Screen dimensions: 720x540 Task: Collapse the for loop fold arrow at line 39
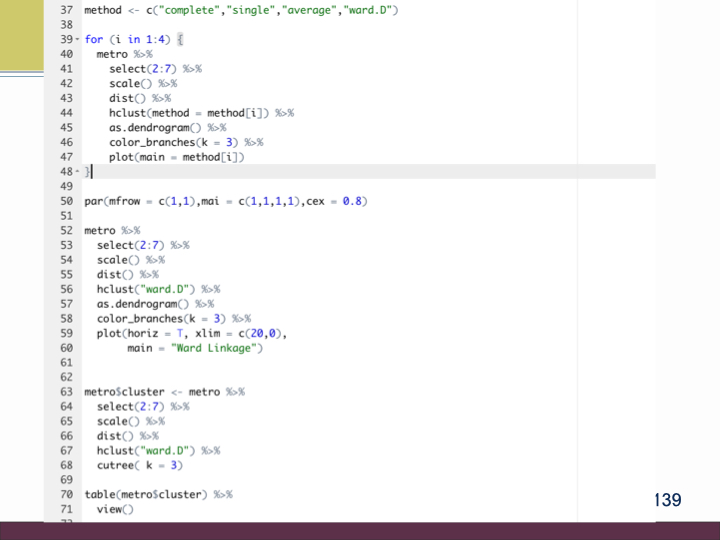[78, 39]
